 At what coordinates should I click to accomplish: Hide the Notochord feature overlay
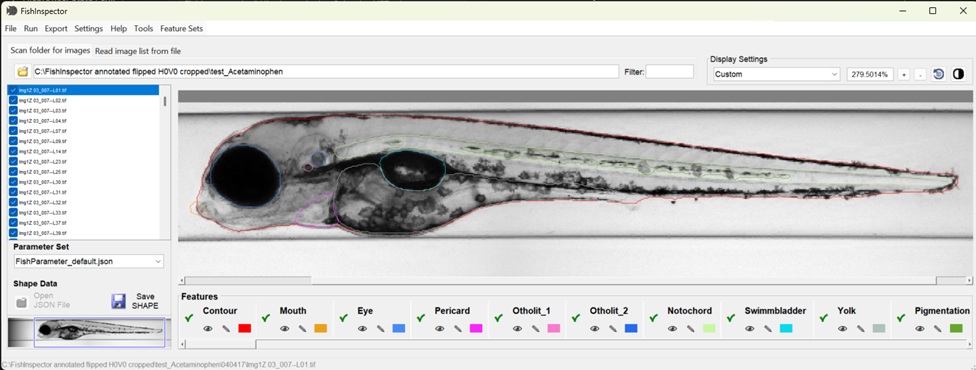click(x=672, y=328)
